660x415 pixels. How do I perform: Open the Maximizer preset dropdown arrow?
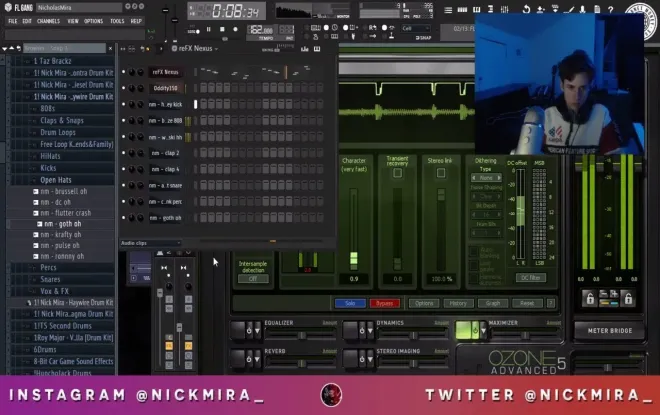click(484, 331)
